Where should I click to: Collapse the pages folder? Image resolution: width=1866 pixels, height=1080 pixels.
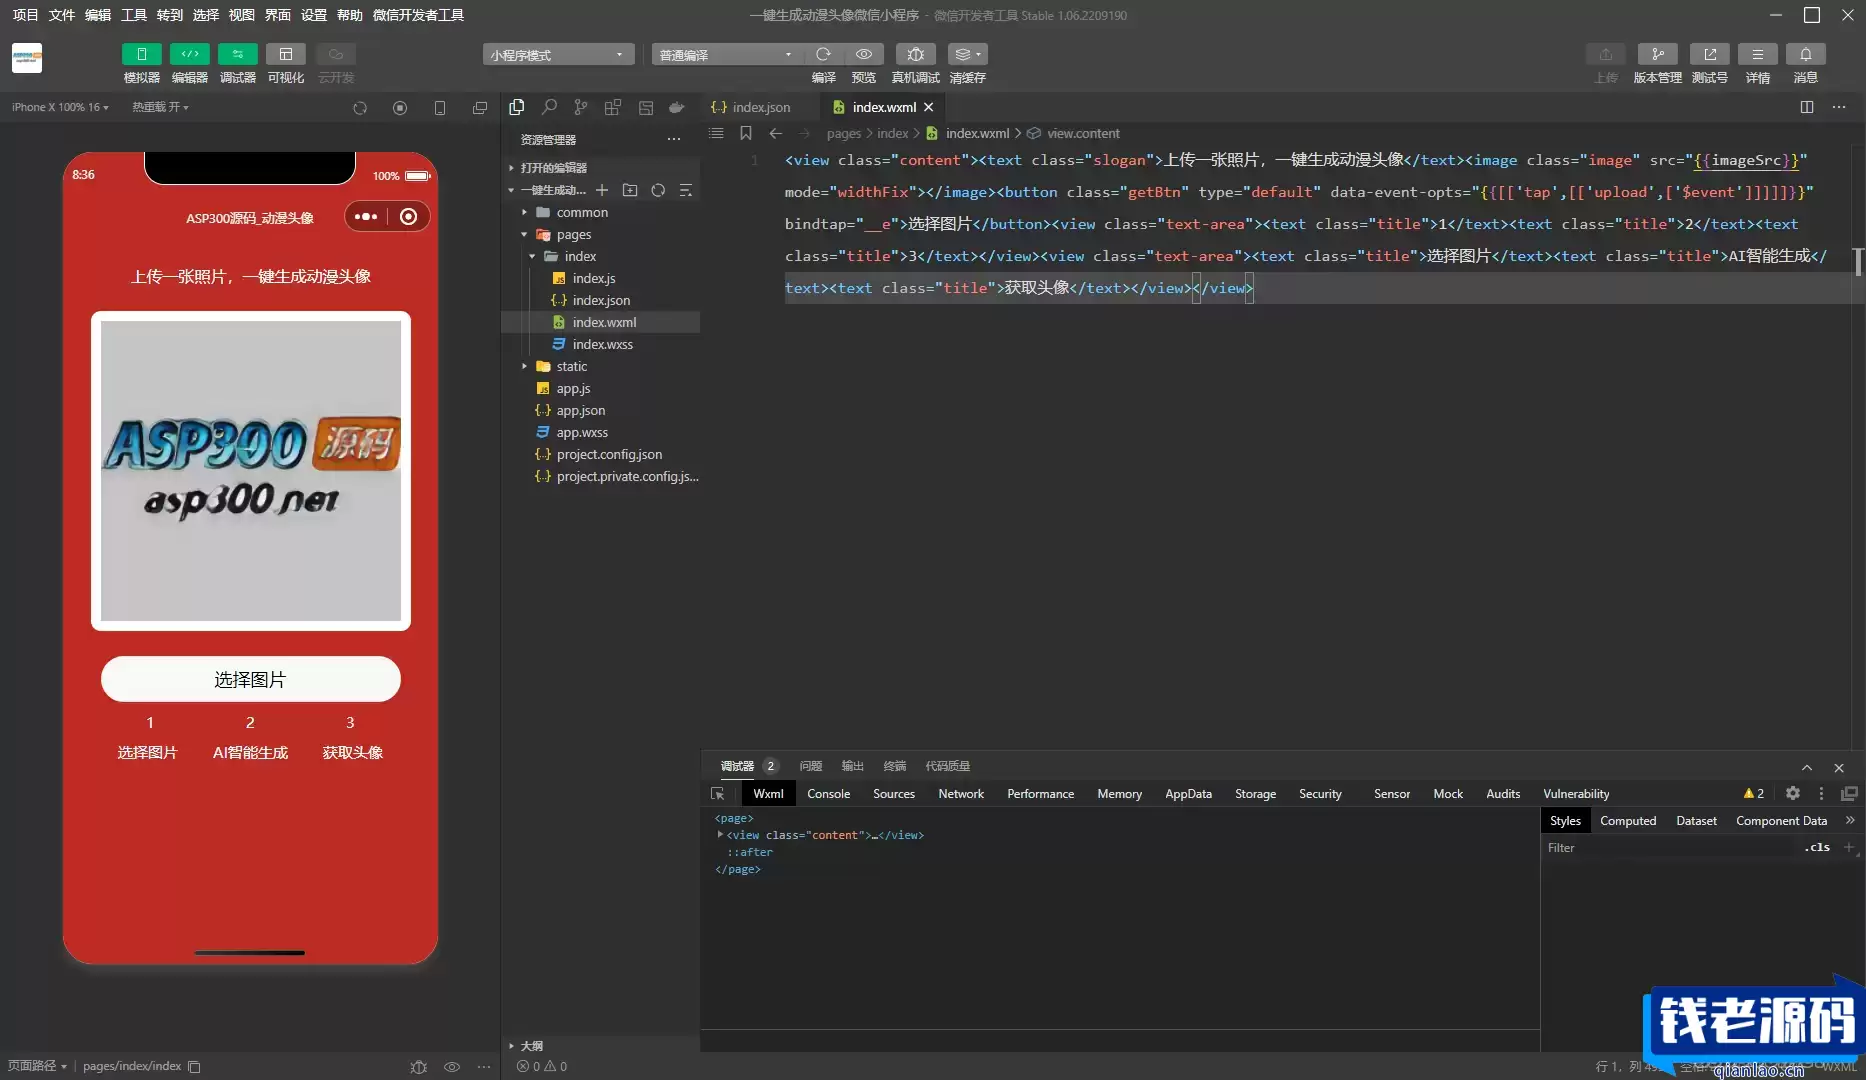coord(524,234)
